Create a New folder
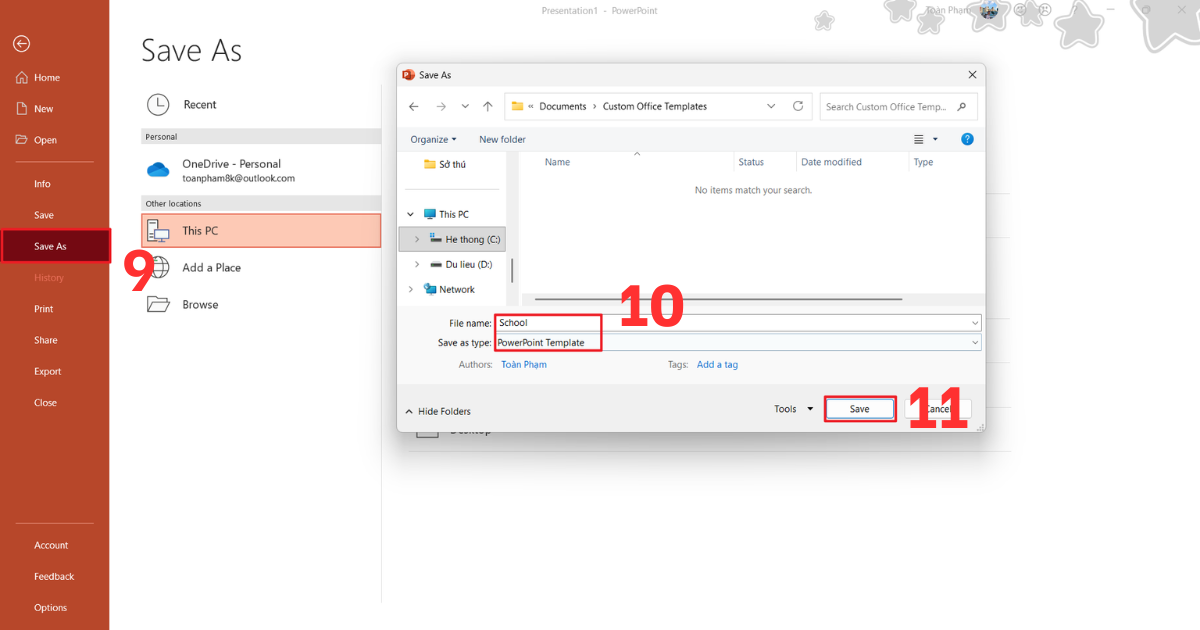 502,140
